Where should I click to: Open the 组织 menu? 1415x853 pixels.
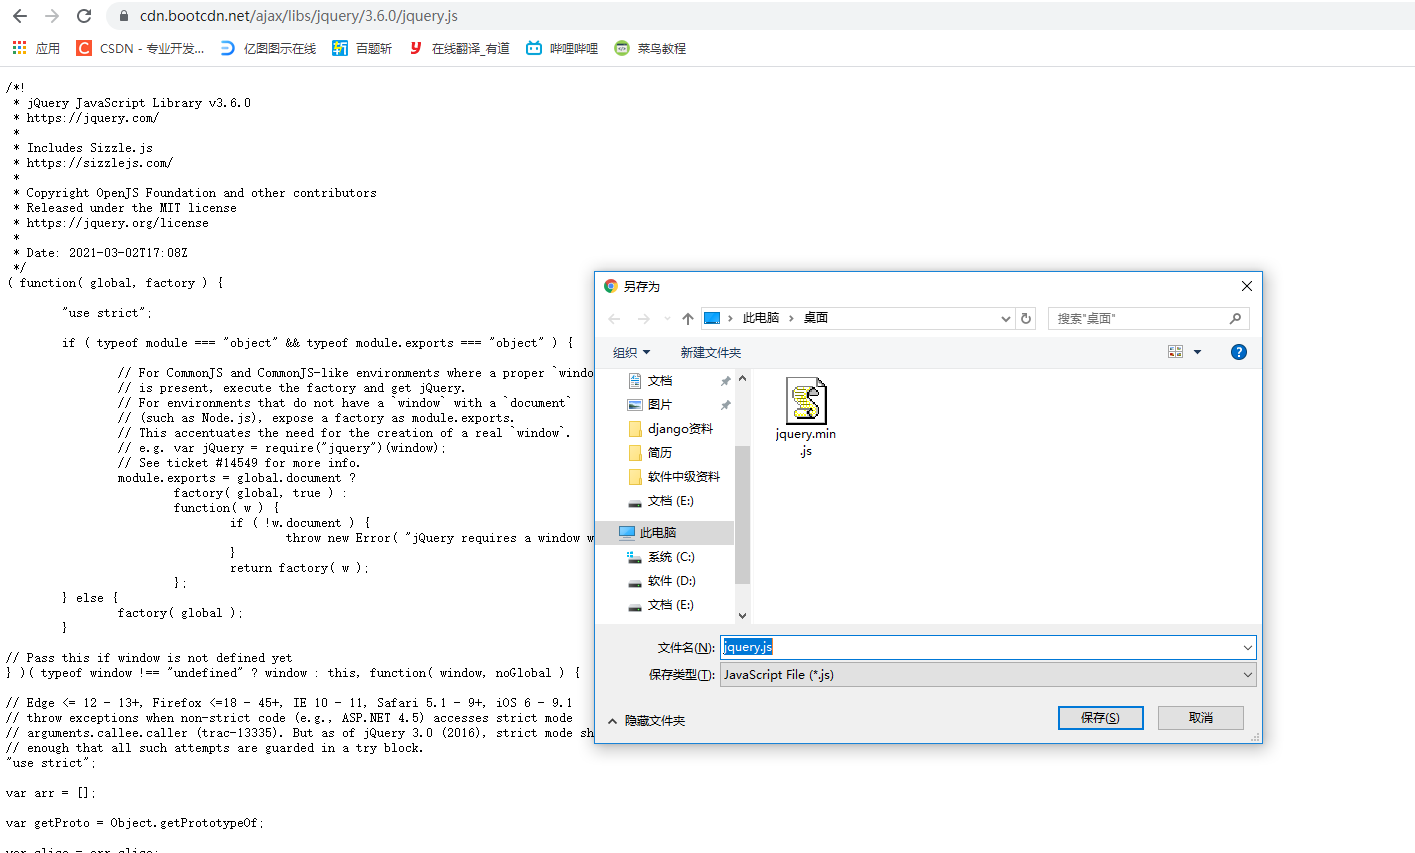(631, 351)
